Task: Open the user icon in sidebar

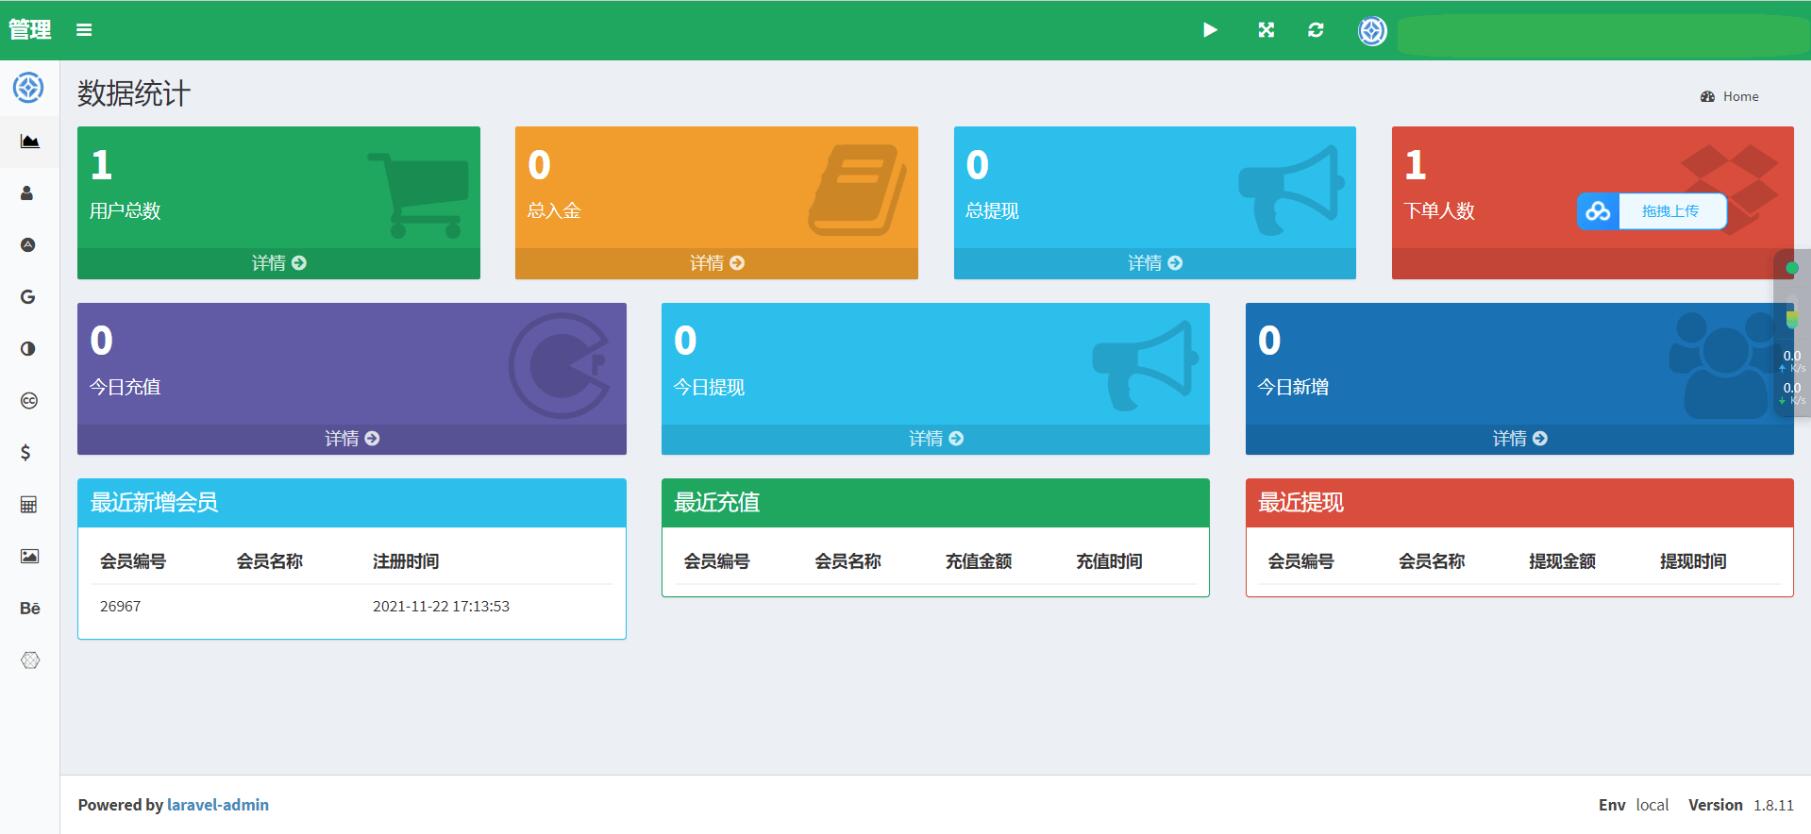Action: pyautogui.click(x=28, y=193)
